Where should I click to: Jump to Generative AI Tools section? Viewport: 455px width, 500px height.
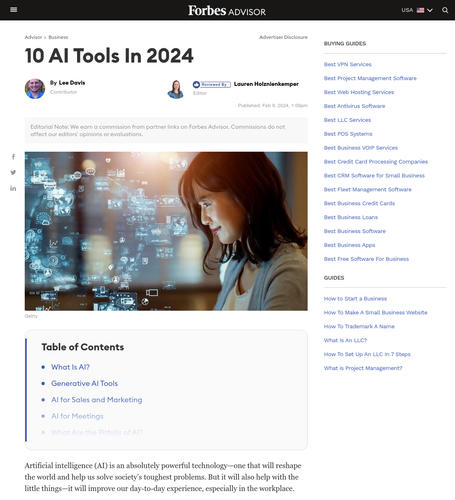point(84,383)
